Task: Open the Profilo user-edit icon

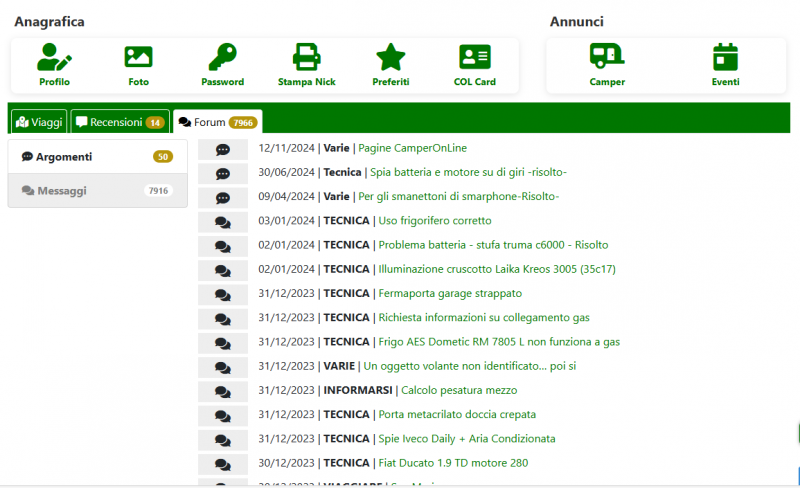Action: click(x=55, y=57)
